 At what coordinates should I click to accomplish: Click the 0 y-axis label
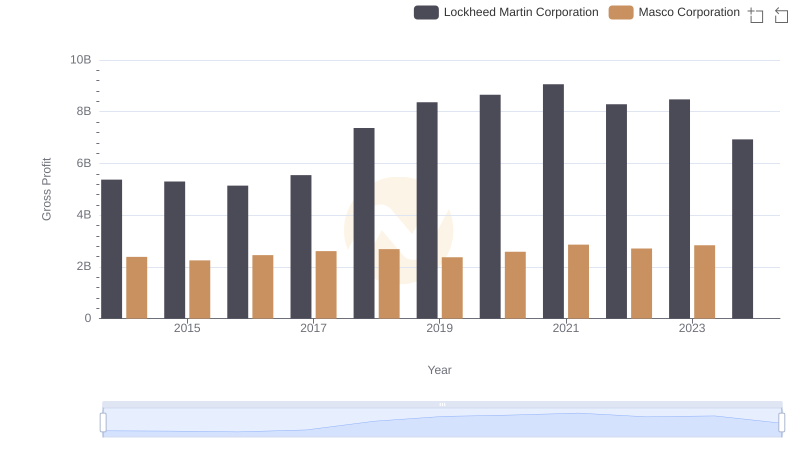click(x=88, y=318)
